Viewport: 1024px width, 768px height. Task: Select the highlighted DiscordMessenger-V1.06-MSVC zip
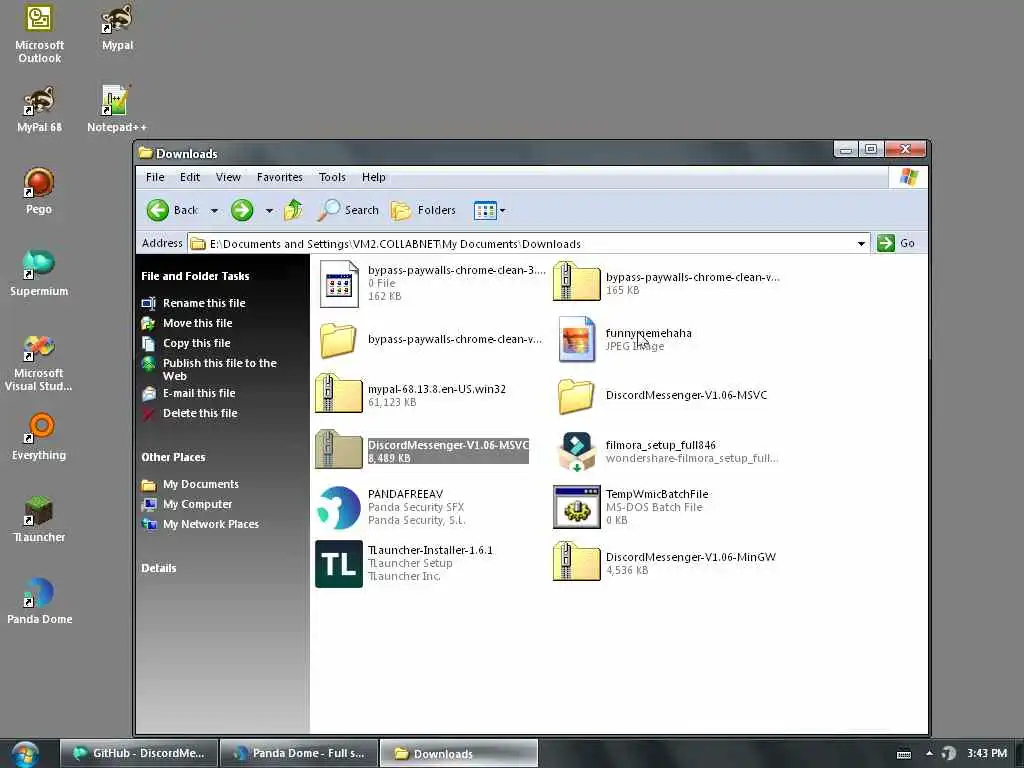422,451
